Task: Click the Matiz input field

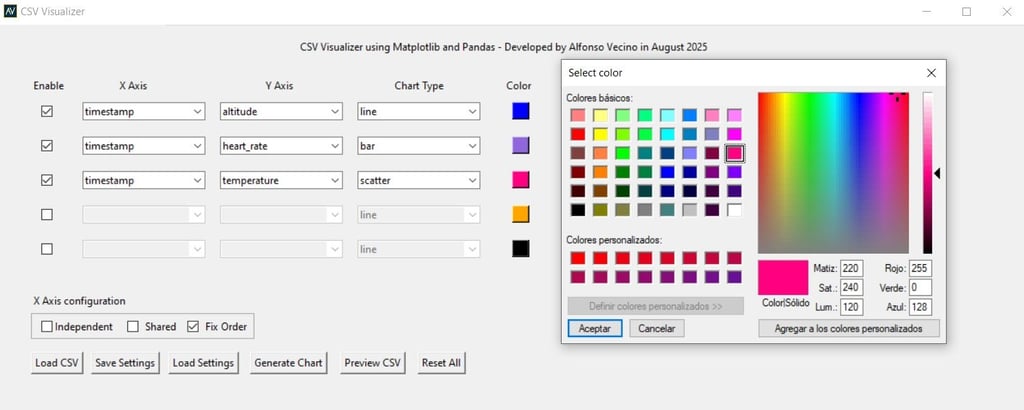Action: point(852,268)
